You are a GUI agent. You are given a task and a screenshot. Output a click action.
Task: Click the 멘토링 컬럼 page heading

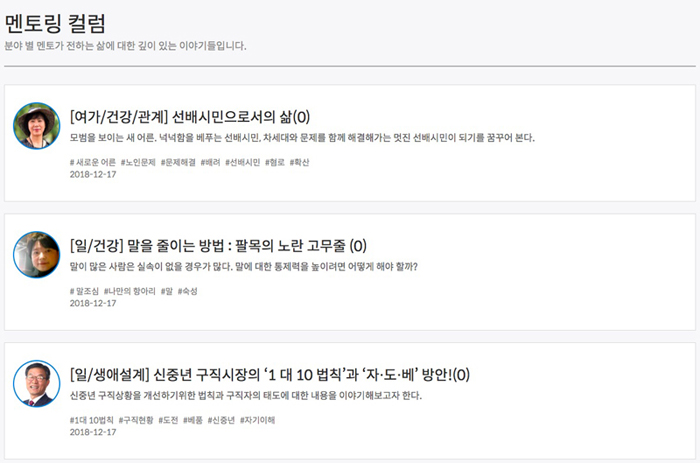point(55,23)
